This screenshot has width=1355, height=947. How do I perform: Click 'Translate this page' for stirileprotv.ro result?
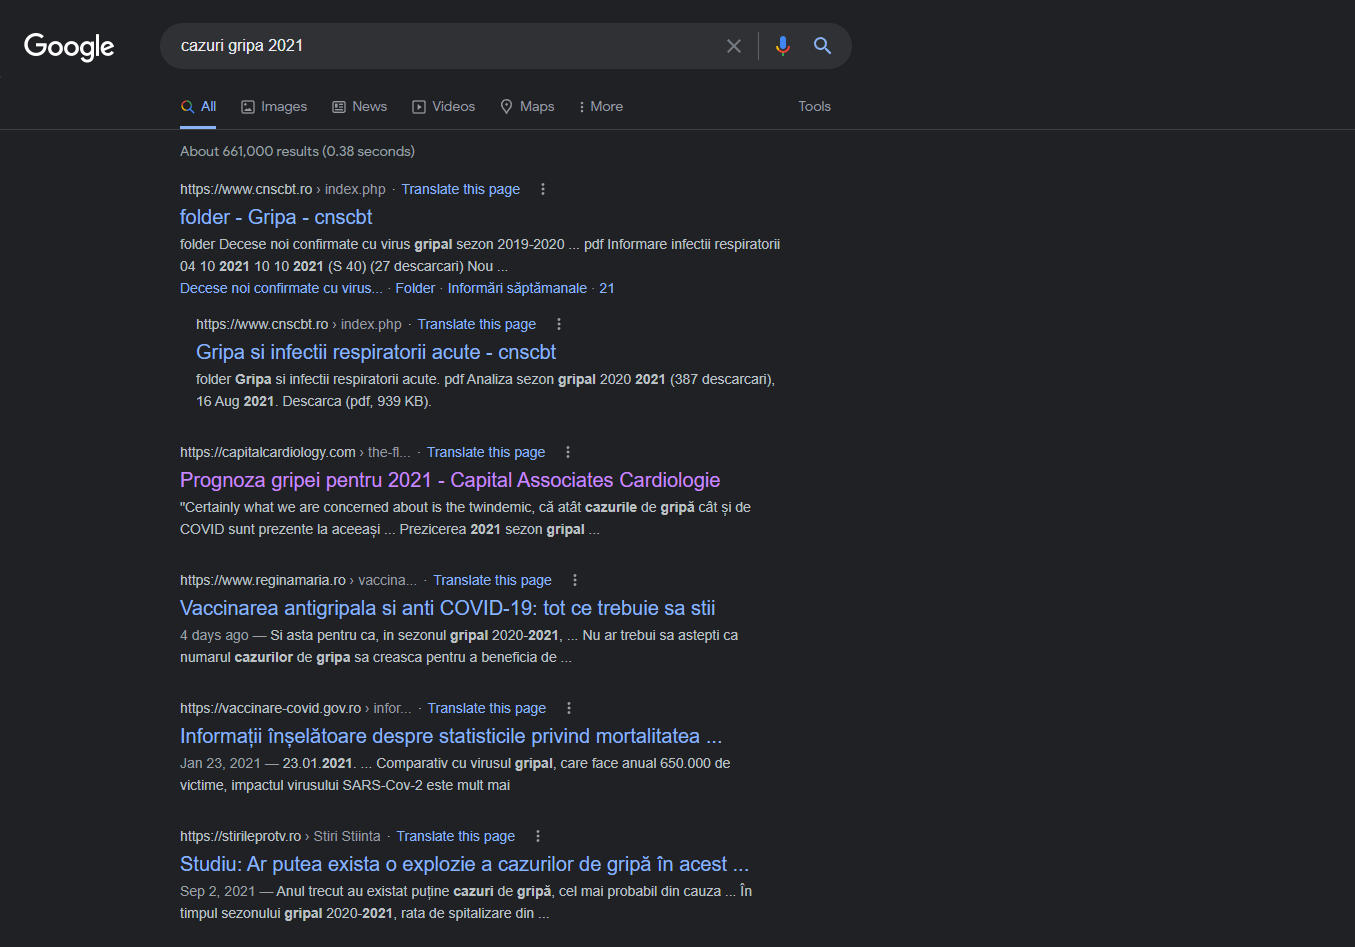455,836
